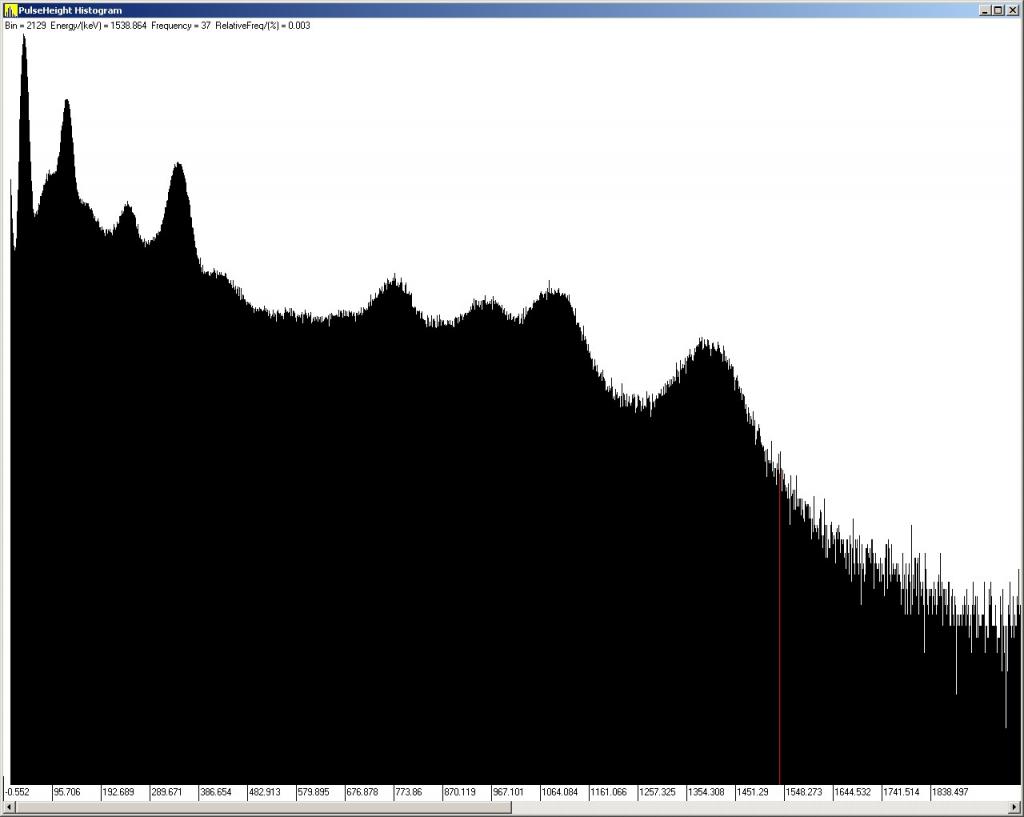Click the -0.552 x-axis origin label
This screenshot has height=817, width=1024.
pos(20,792)
